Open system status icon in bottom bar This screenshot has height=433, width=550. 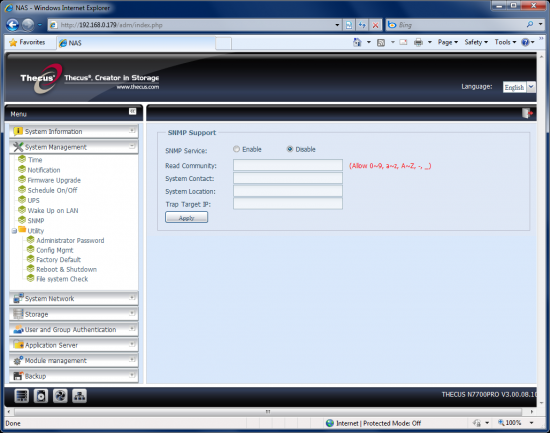point(21,396)
